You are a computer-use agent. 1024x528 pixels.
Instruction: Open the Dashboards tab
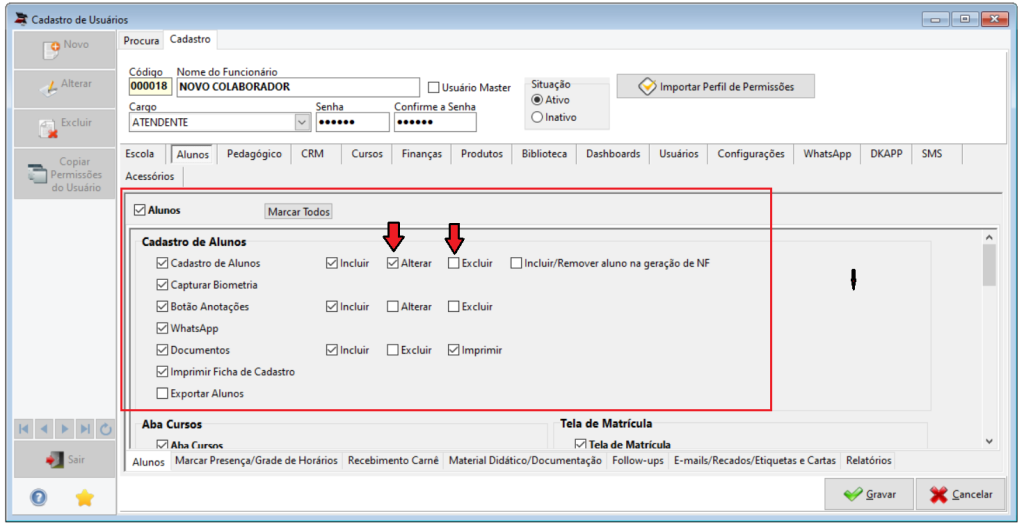click(613, 154)
